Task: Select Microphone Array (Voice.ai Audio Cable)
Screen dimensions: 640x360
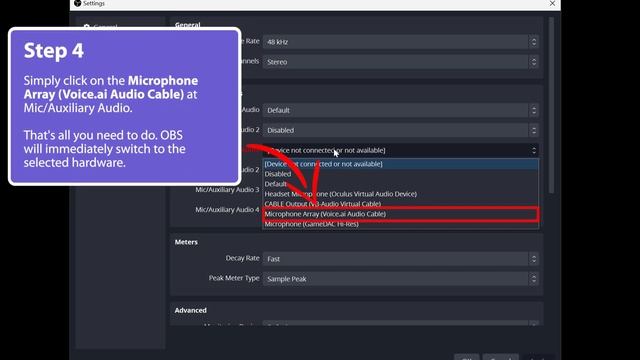Action: (400, 214)
